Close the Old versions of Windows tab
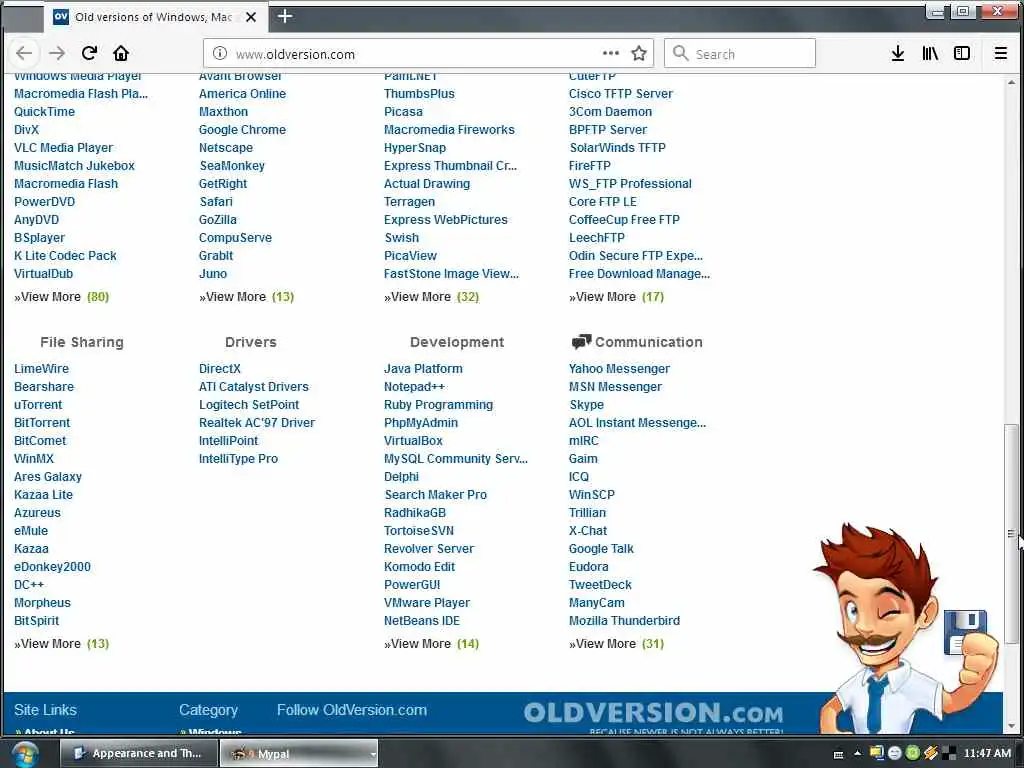This screenshot has height=768, width=1024. point(251,17)
